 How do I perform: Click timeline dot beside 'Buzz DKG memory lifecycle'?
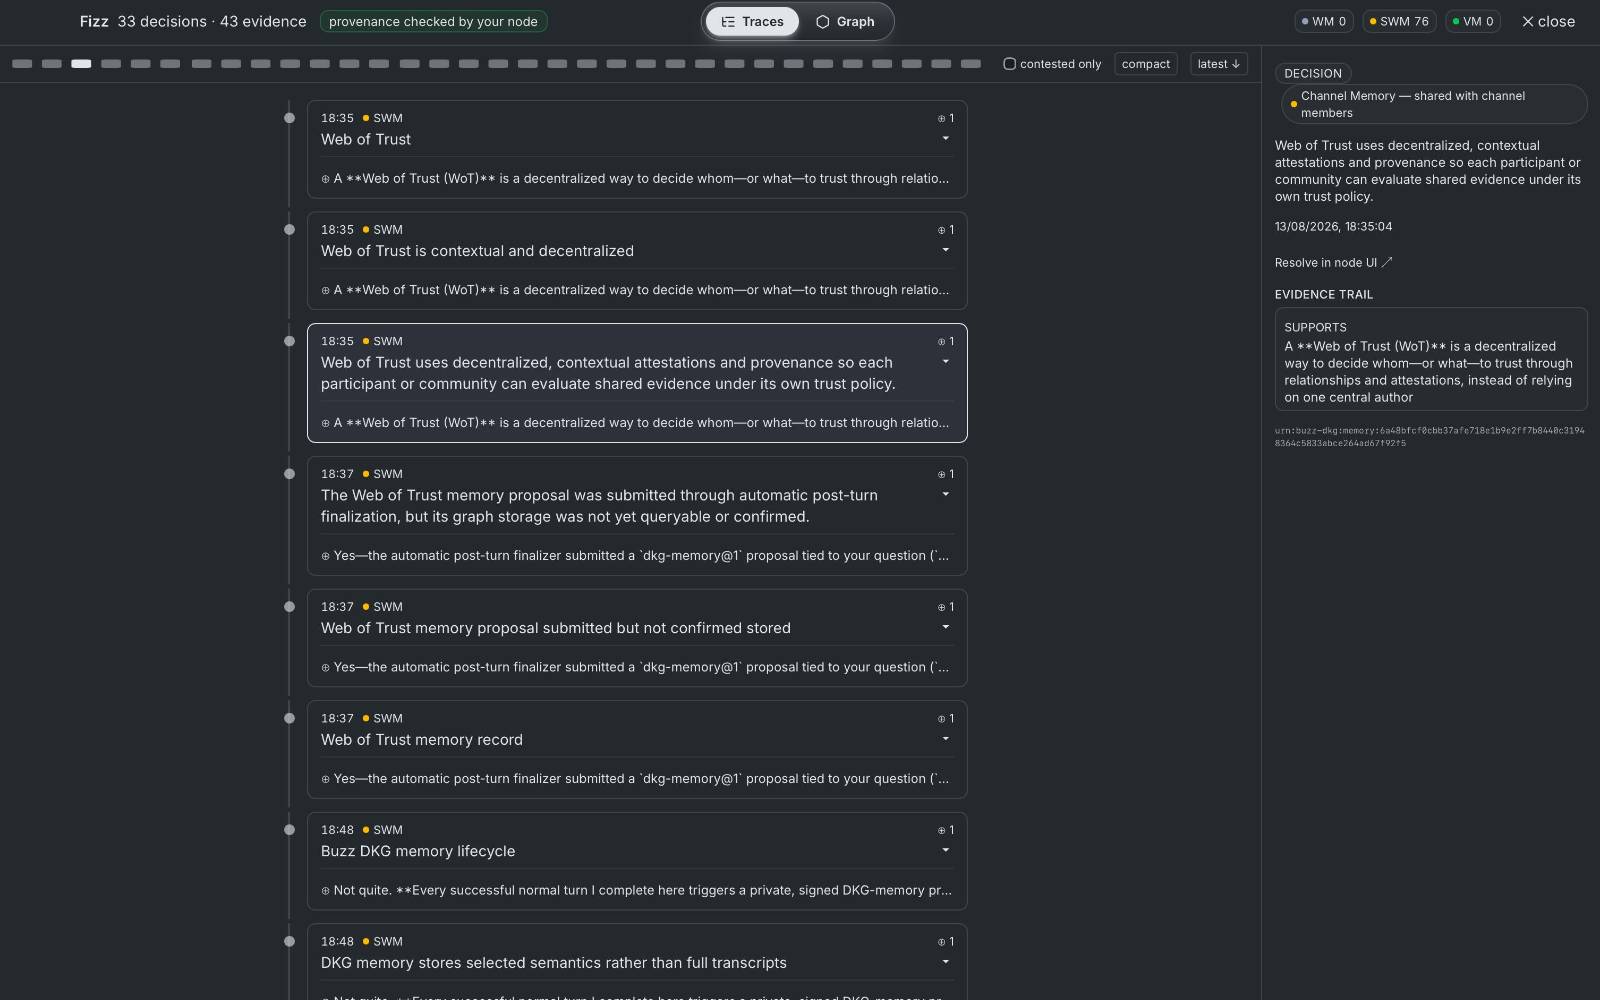point(289,830)
